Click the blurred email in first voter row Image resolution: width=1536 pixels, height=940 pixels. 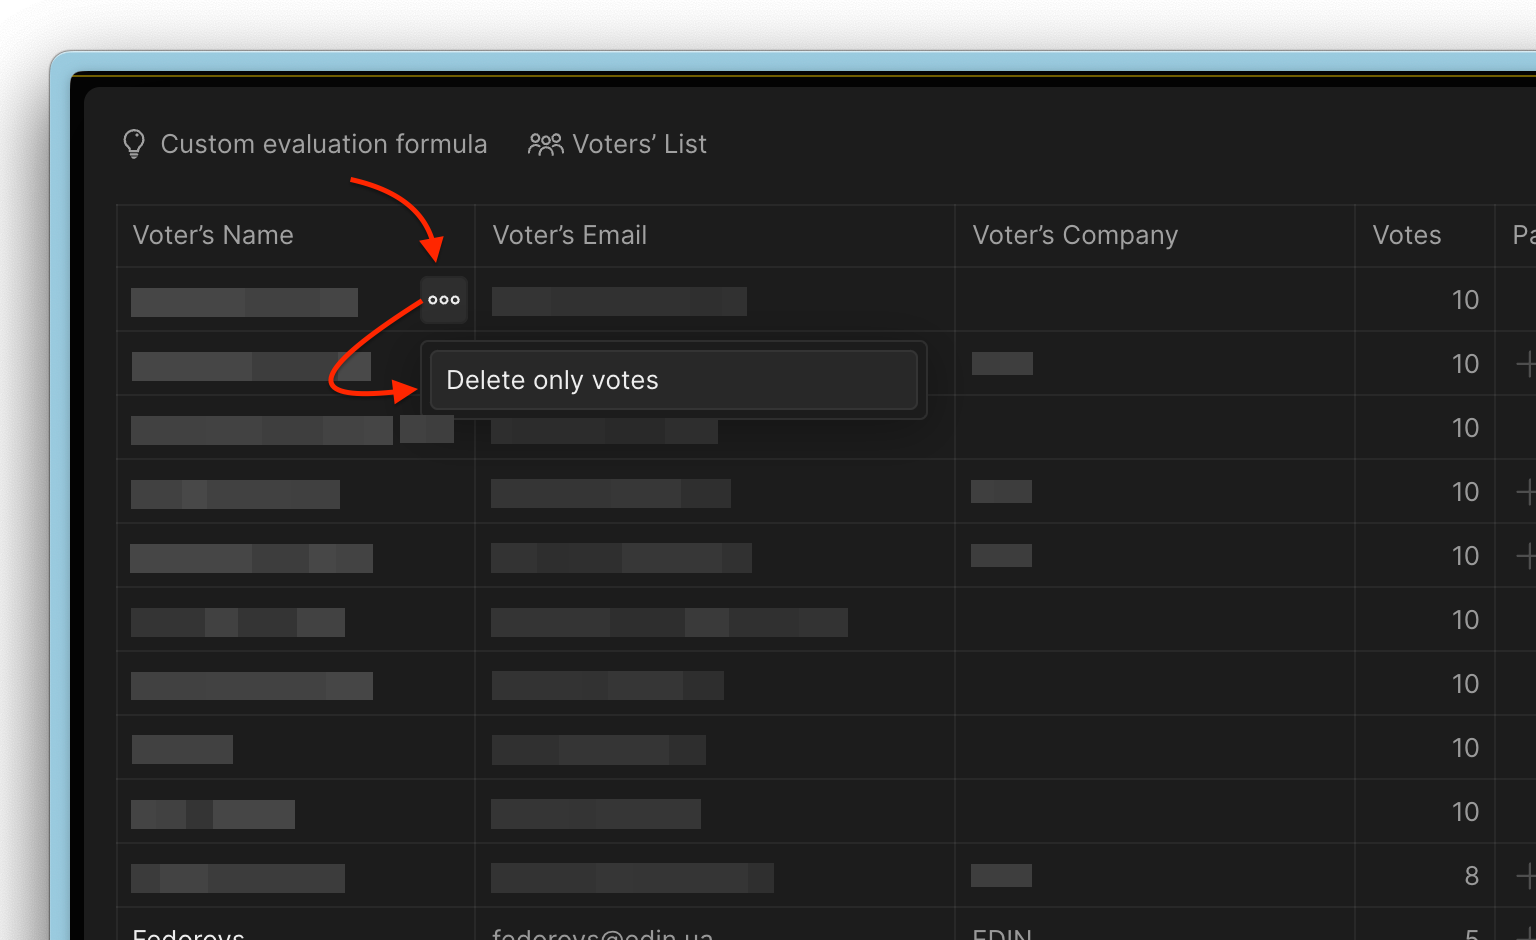619,301
